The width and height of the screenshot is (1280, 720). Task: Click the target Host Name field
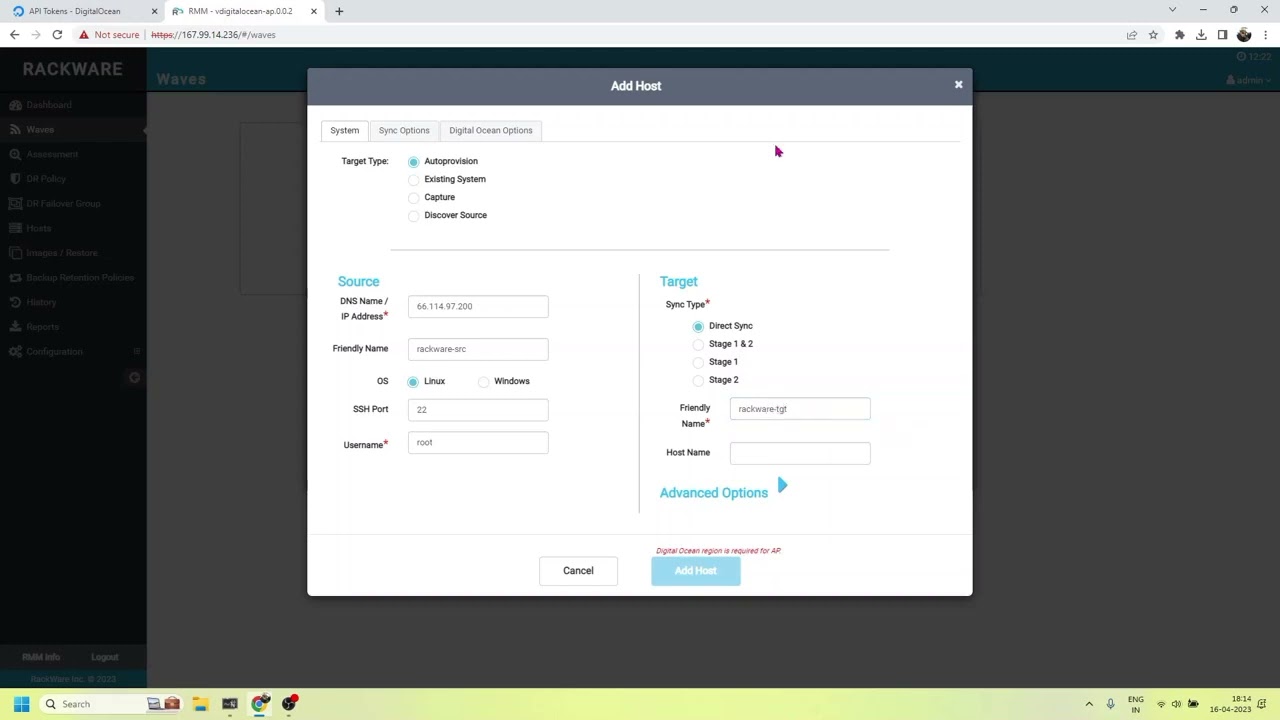click(800, 453)
